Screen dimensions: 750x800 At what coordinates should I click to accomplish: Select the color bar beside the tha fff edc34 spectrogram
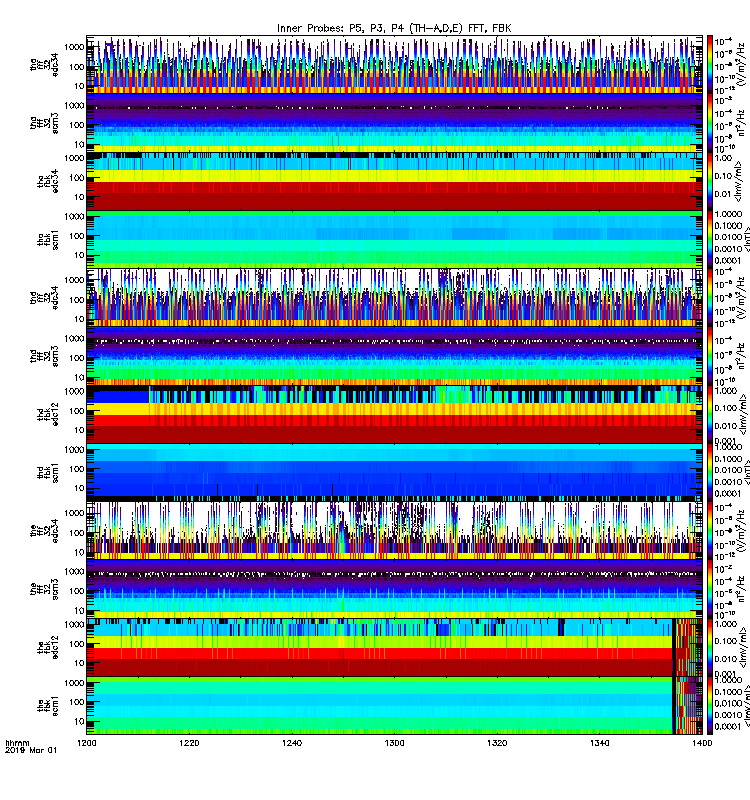pyautogui.click(x=710, y=64)
